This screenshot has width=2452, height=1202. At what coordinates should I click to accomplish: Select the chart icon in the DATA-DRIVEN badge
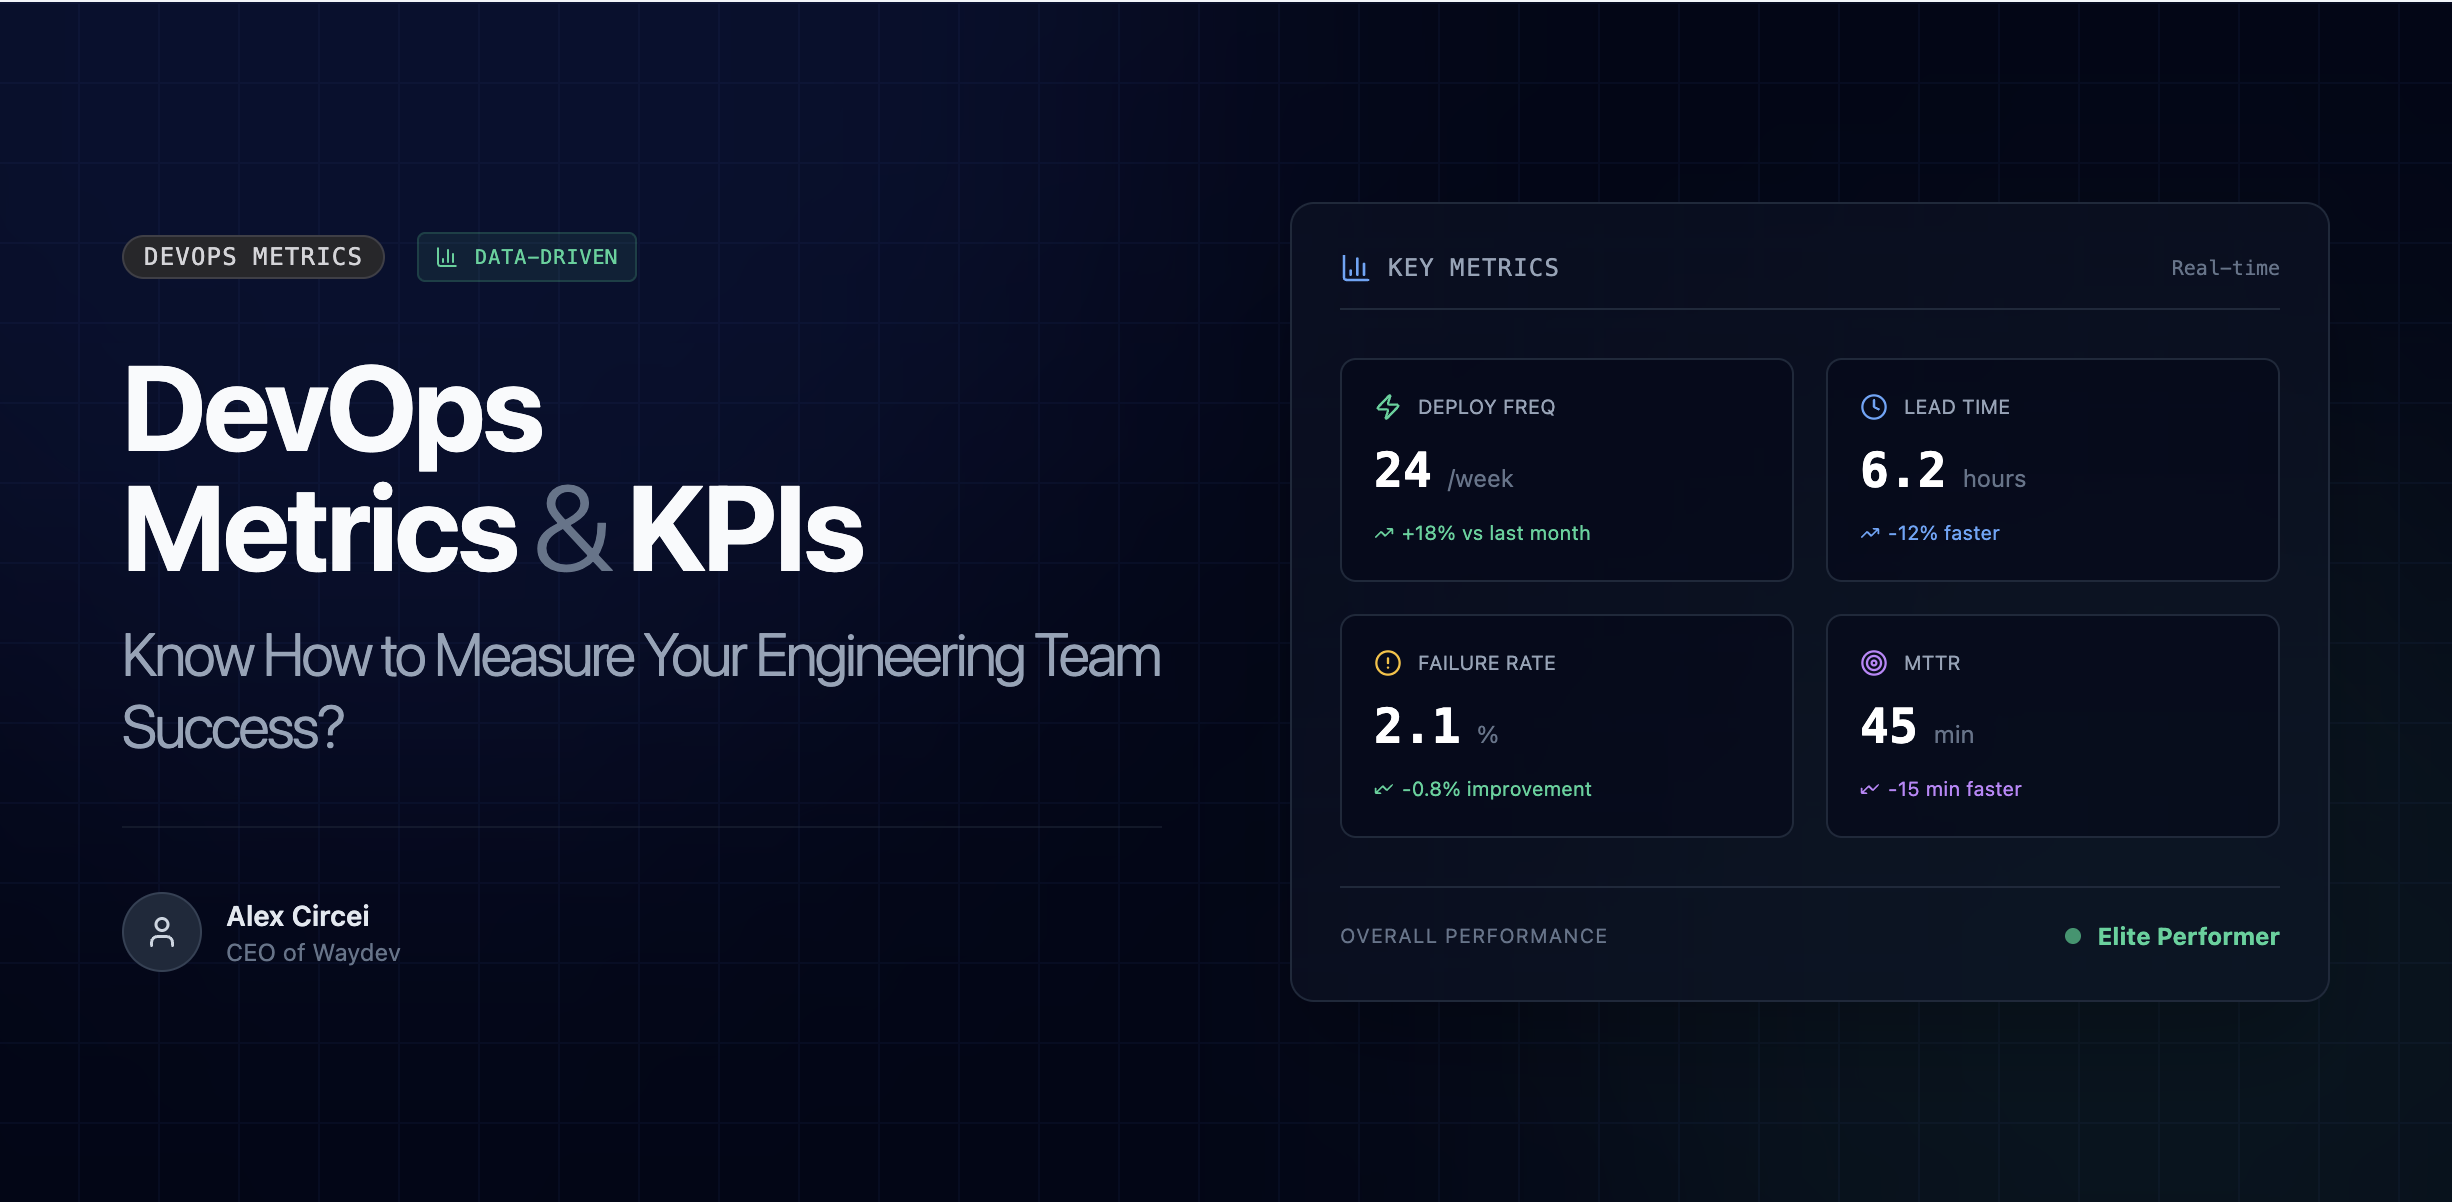tap(448, 256)
